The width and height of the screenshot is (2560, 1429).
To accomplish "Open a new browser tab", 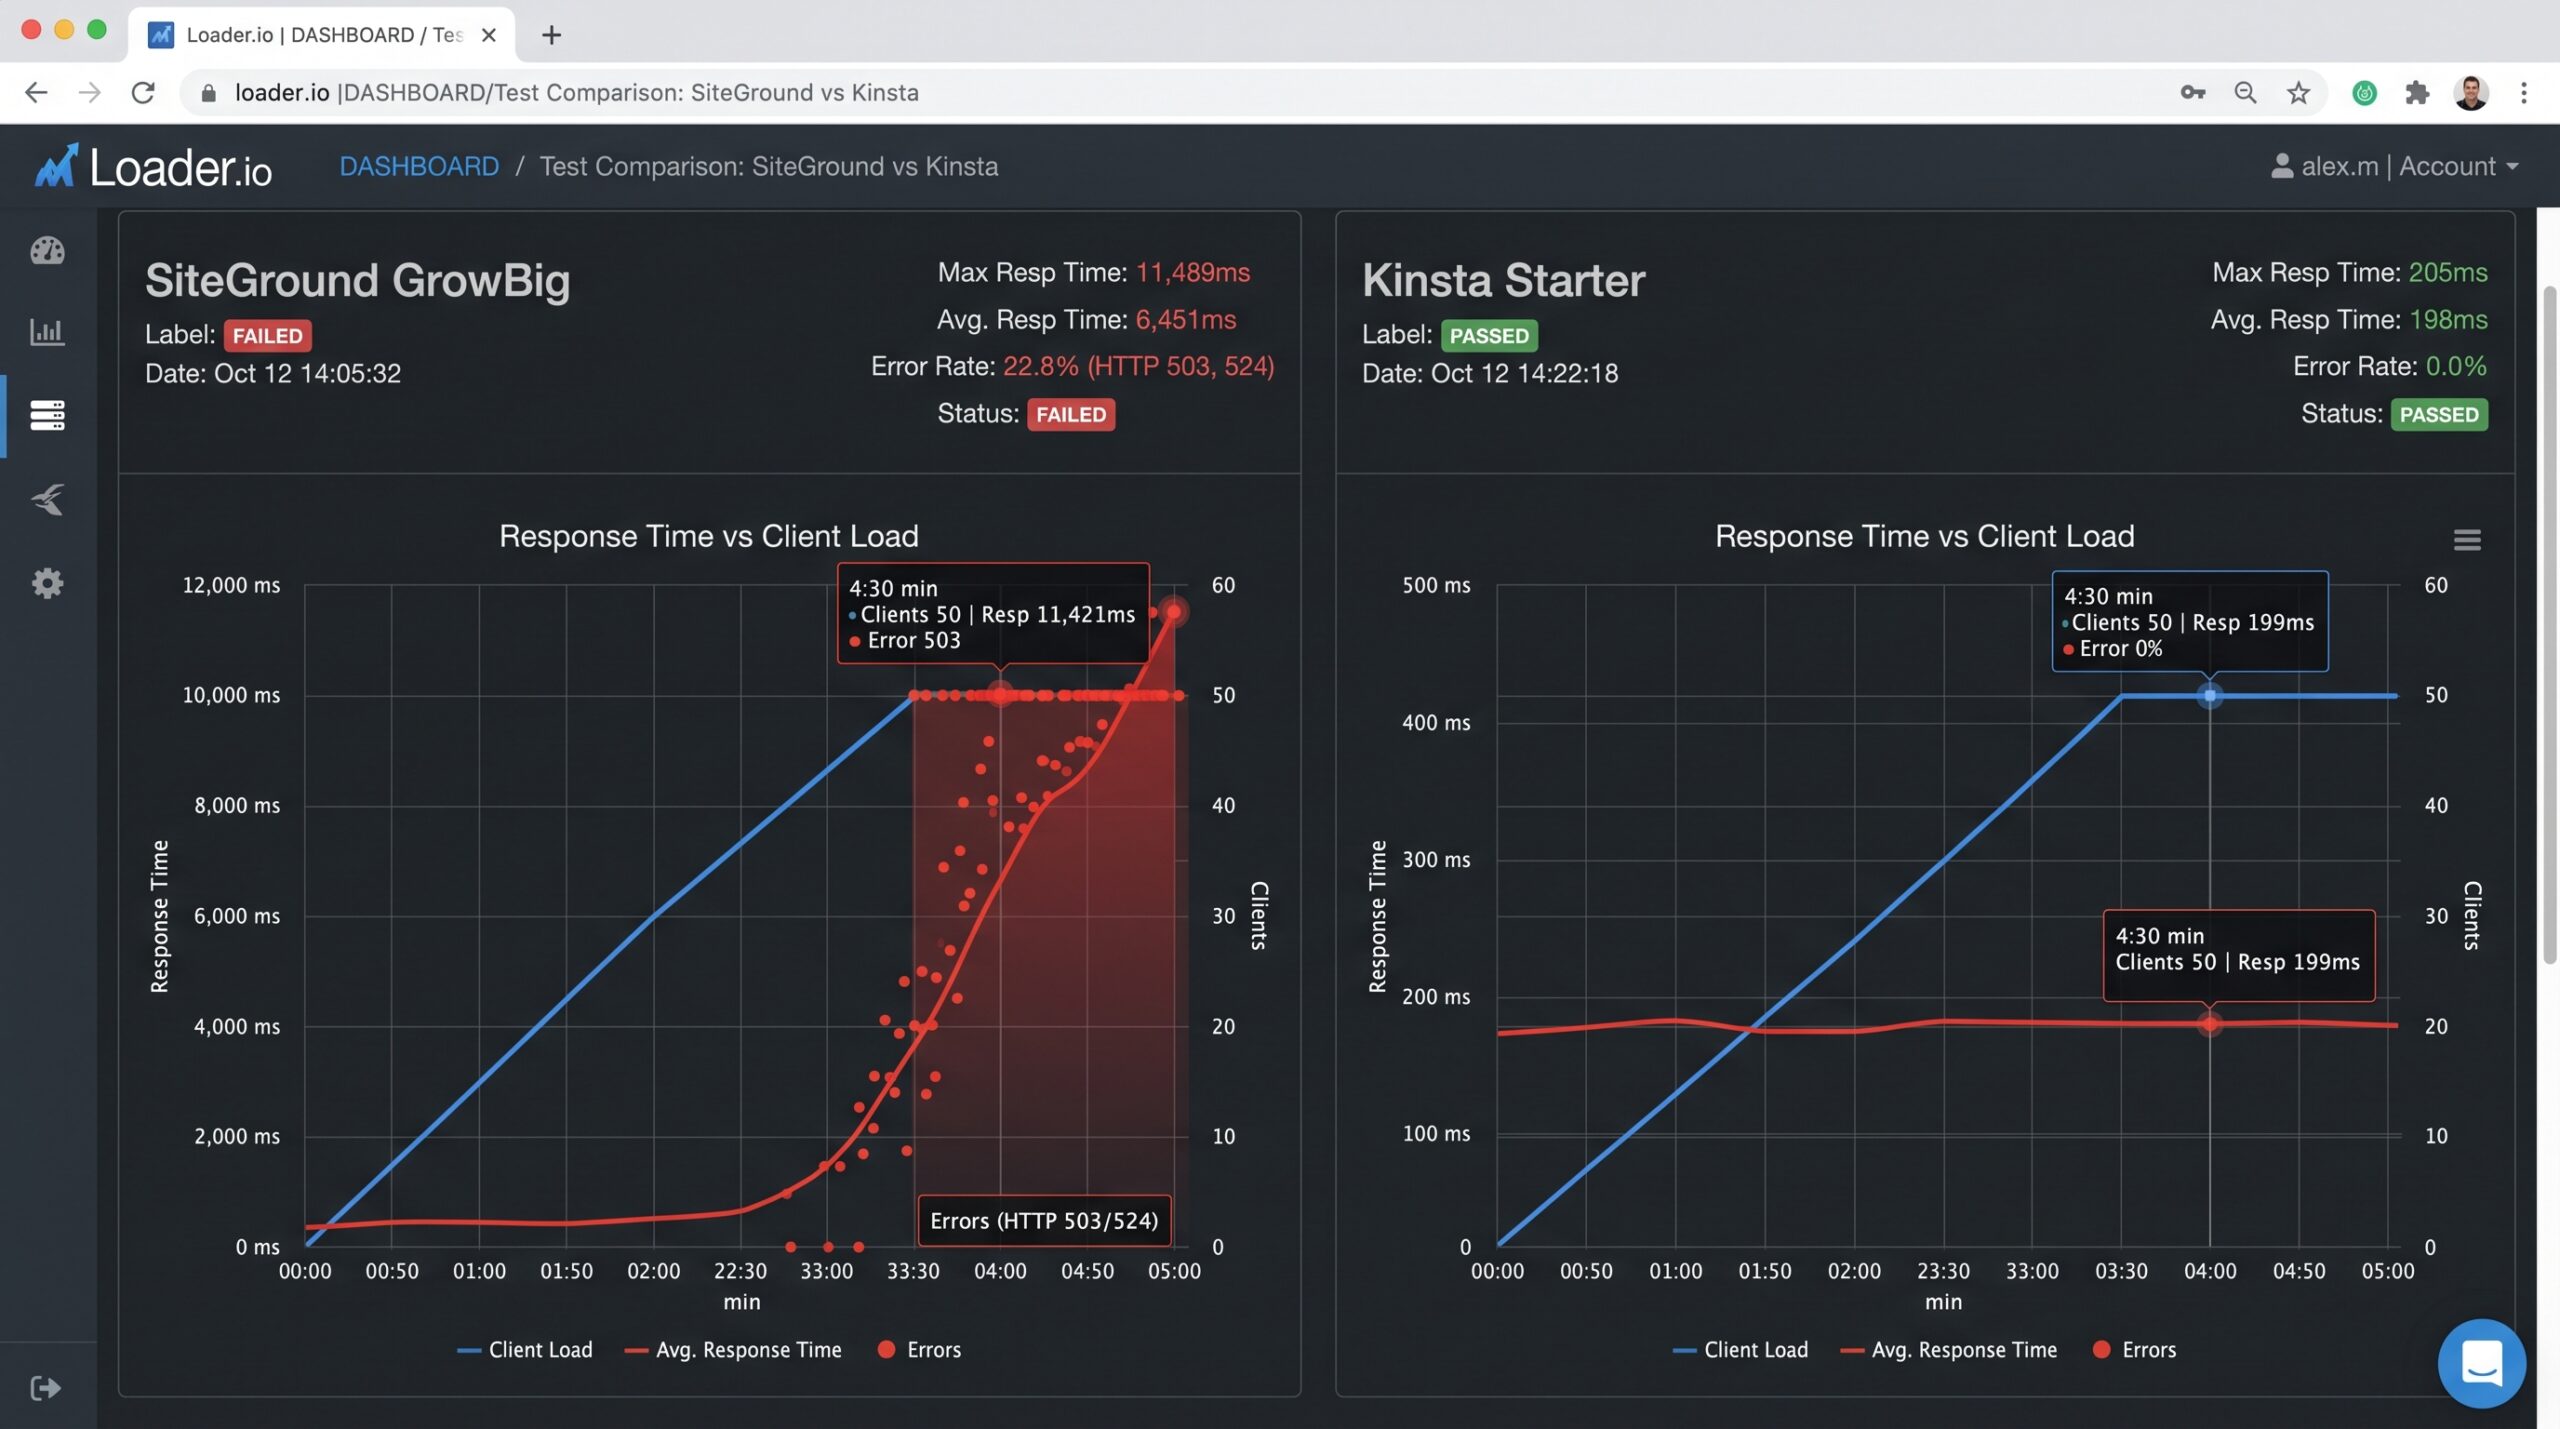I will pos(551,35).
